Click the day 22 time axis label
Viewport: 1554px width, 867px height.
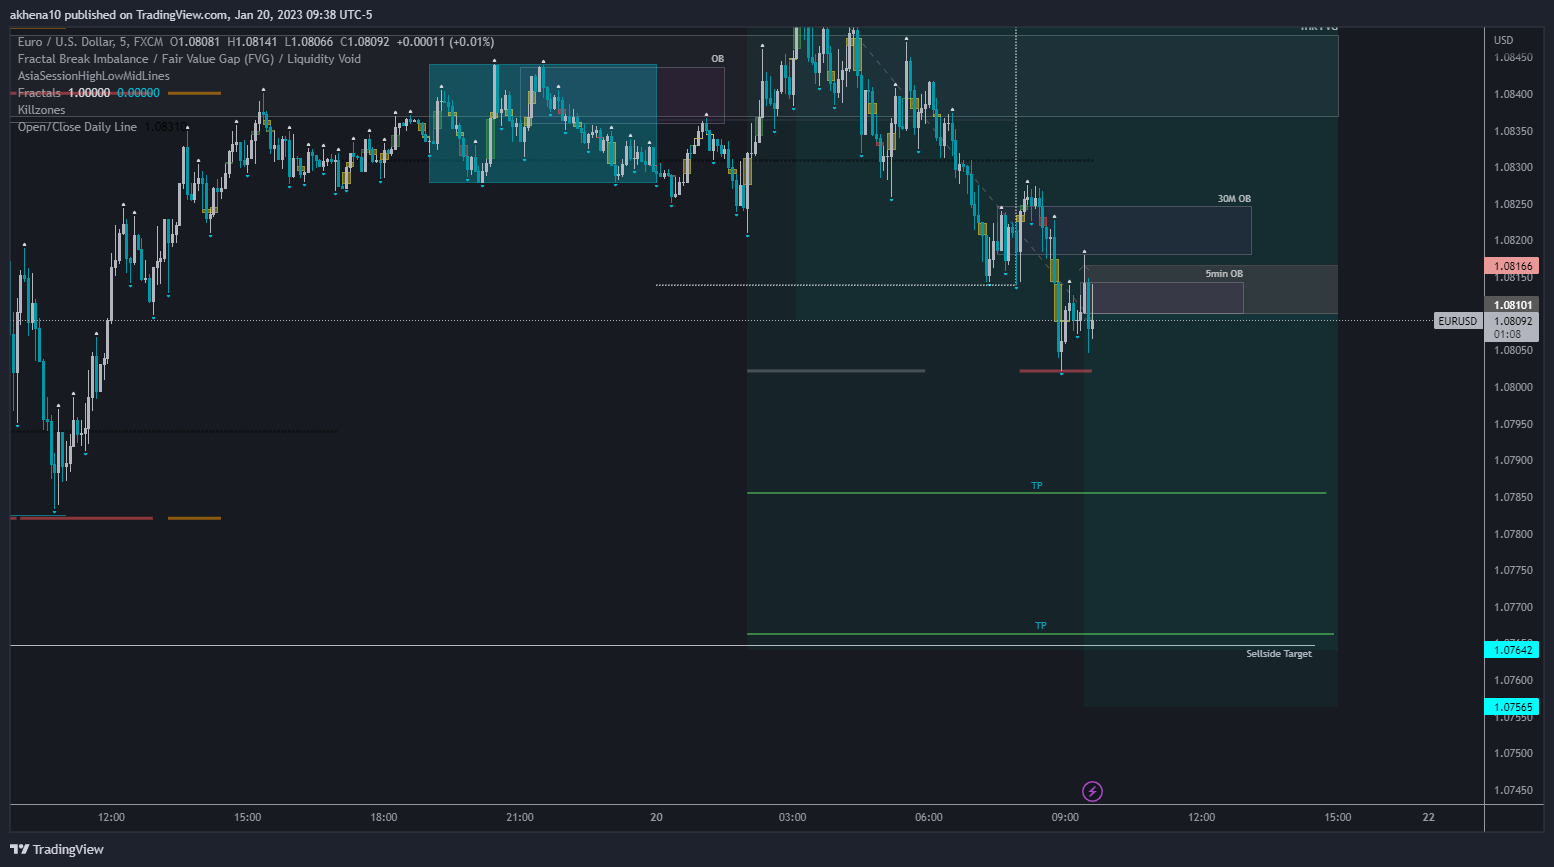coord(1429,817)
